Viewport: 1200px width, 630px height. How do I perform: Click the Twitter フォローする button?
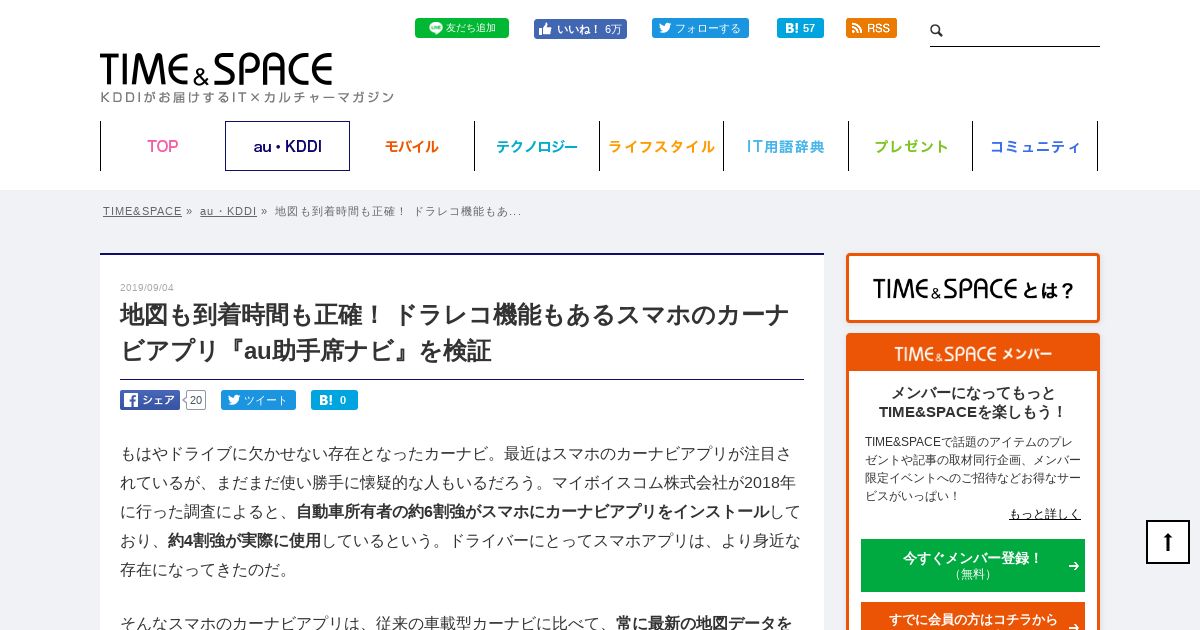(x=700, y=28)
